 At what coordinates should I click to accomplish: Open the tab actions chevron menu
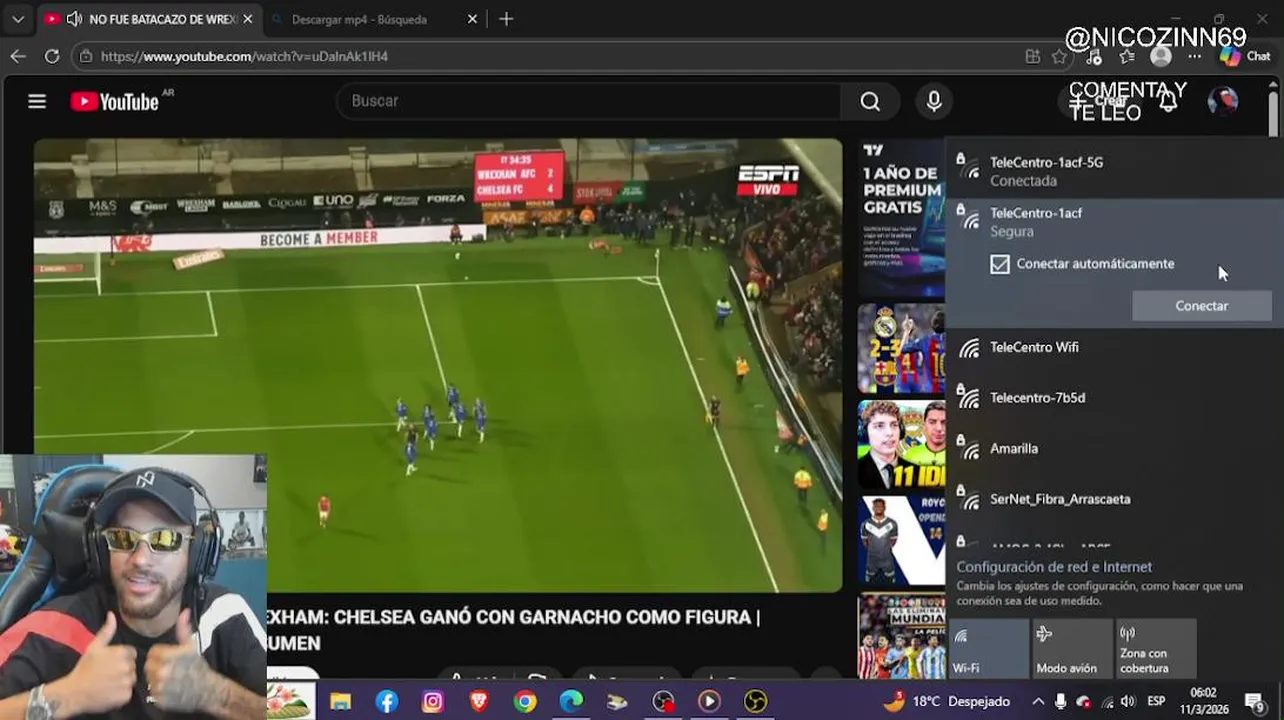pyautogui.click(x=18, y=19)
